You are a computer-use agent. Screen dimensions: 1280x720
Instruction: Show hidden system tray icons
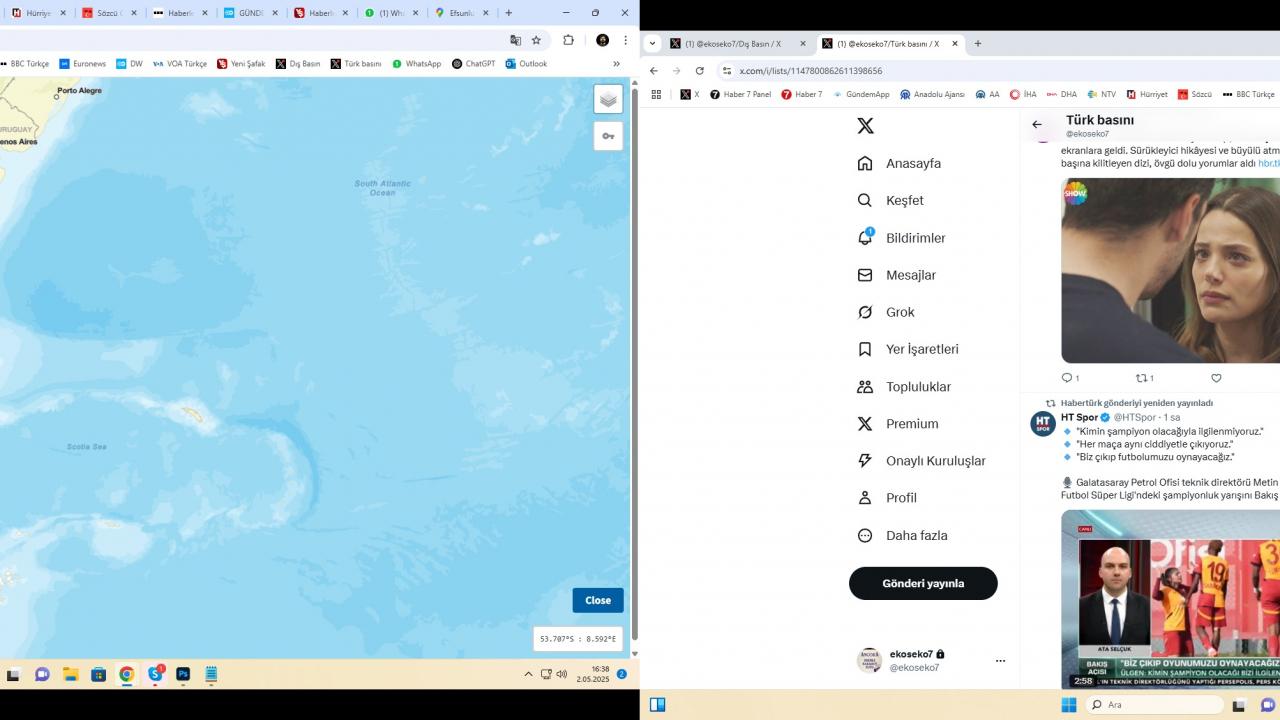(x=528, y=674)
